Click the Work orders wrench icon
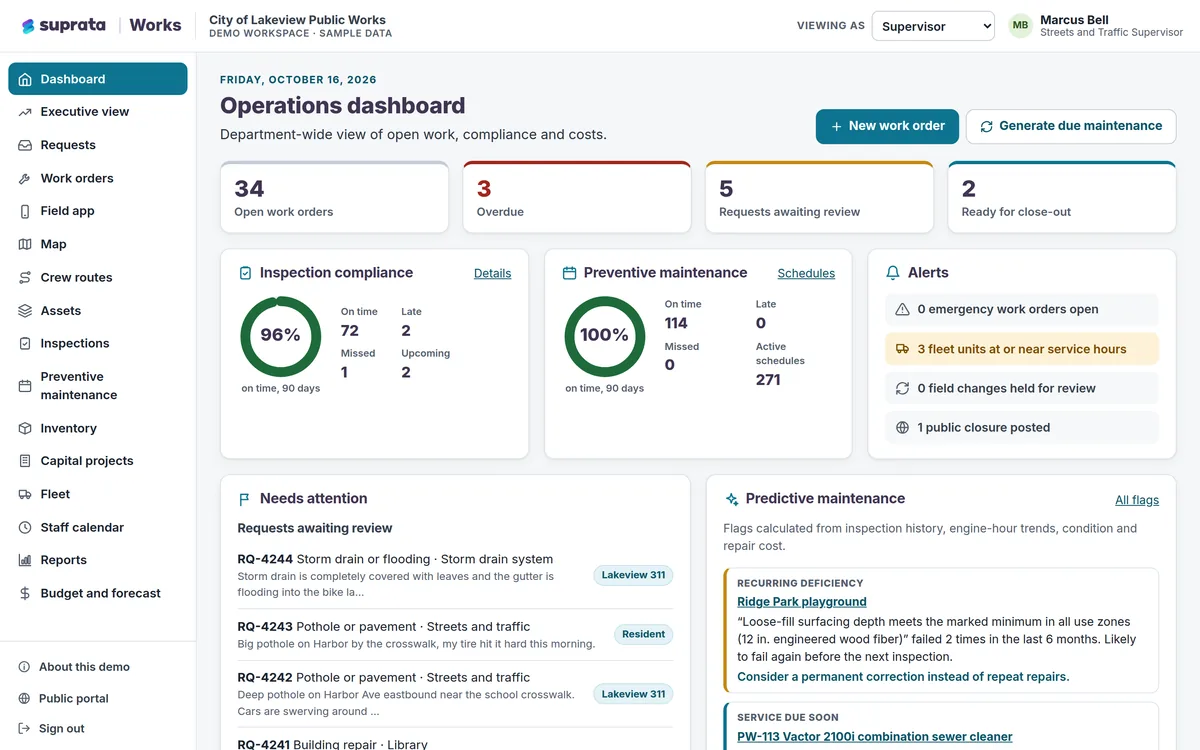This screenshot has width=1200, height=750. tap(25, 178)
